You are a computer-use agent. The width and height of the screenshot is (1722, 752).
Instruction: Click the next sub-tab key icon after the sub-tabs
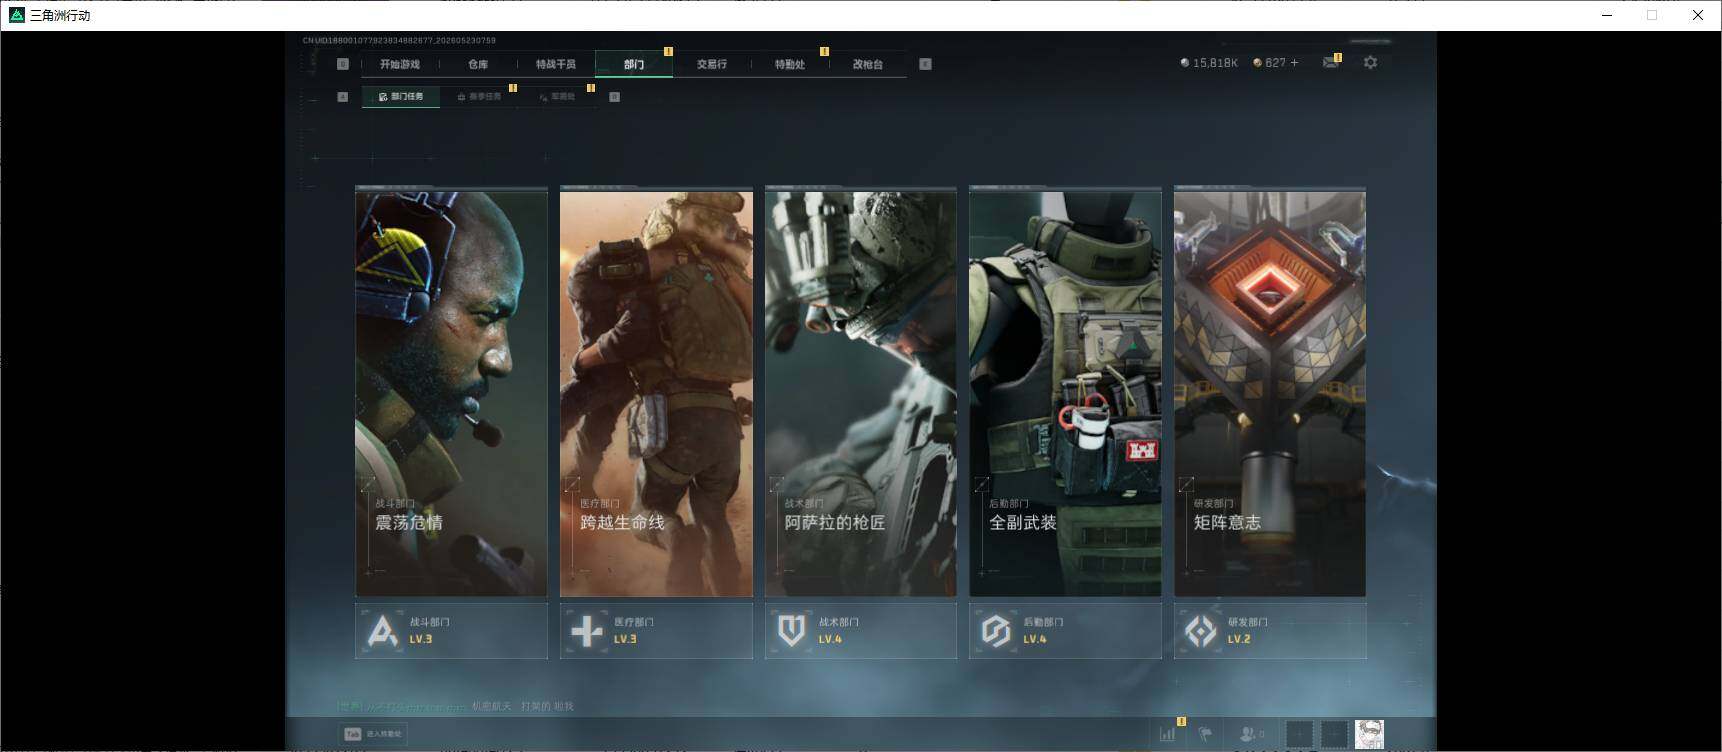[615, 97]
